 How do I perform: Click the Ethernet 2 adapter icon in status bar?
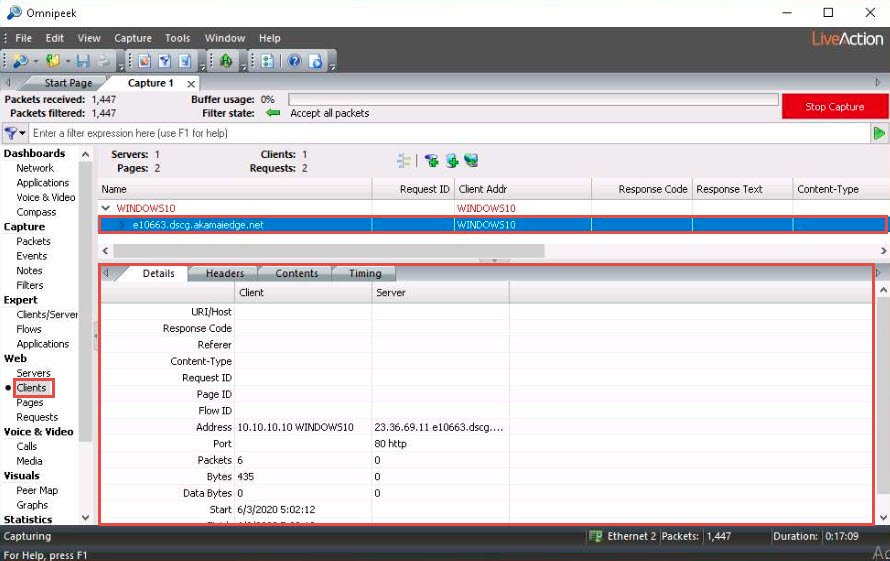595,536
